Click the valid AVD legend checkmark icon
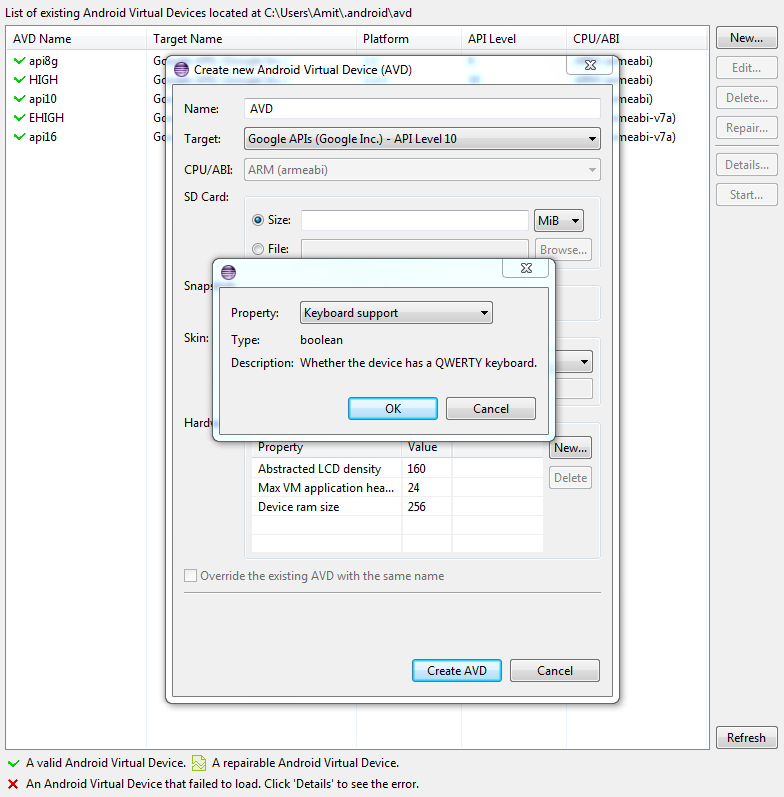This screenshot has height=797, width=784. coord(14,763)
